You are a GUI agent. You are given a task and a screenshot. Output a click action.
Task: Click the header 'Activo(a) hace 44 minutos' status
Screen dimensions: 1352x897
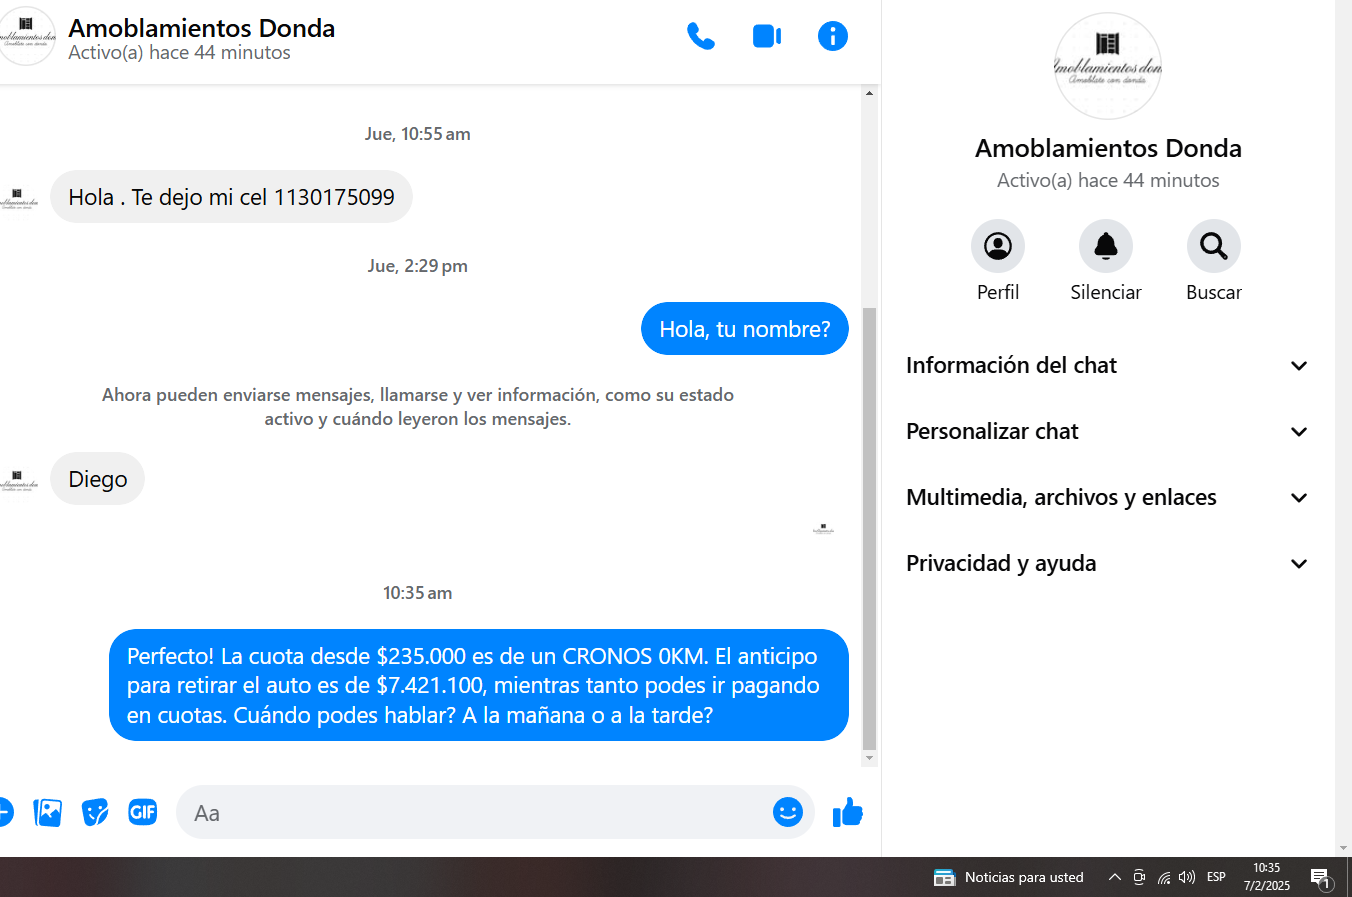coord(180,53)
